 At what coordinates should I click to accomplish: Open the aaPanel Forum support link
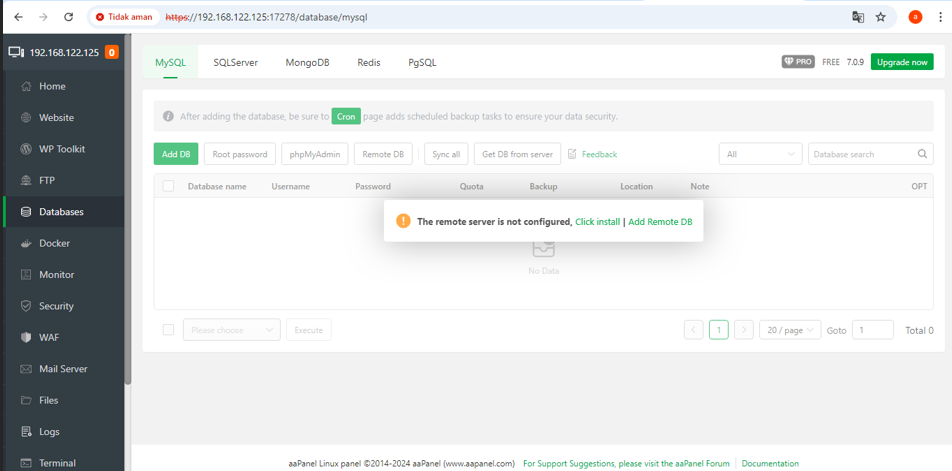[x=627, y=463]
